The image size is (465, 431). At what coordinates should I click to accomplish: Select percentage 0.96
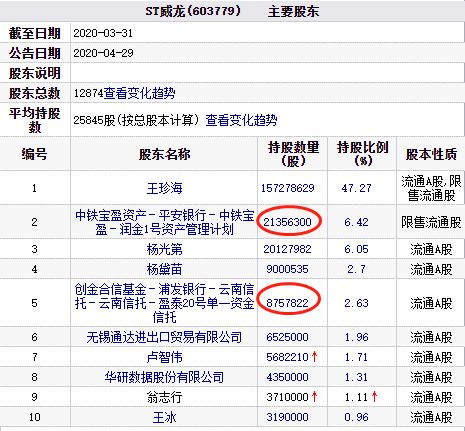(356, 417)
